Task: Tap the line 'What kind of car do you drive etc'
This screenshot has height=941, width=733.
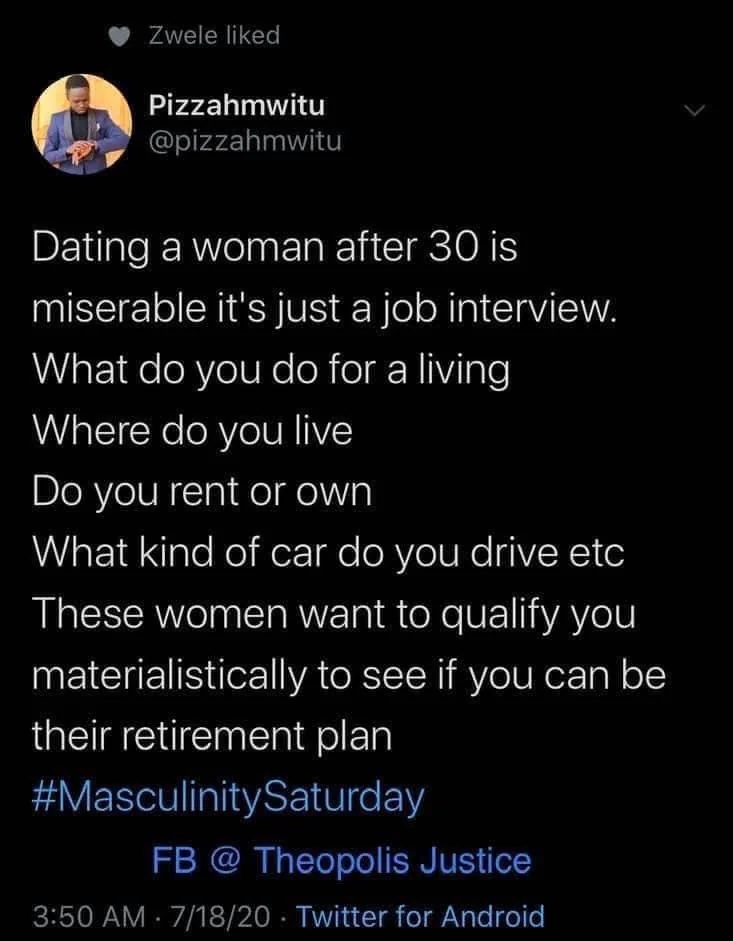Action: point(328,553)
